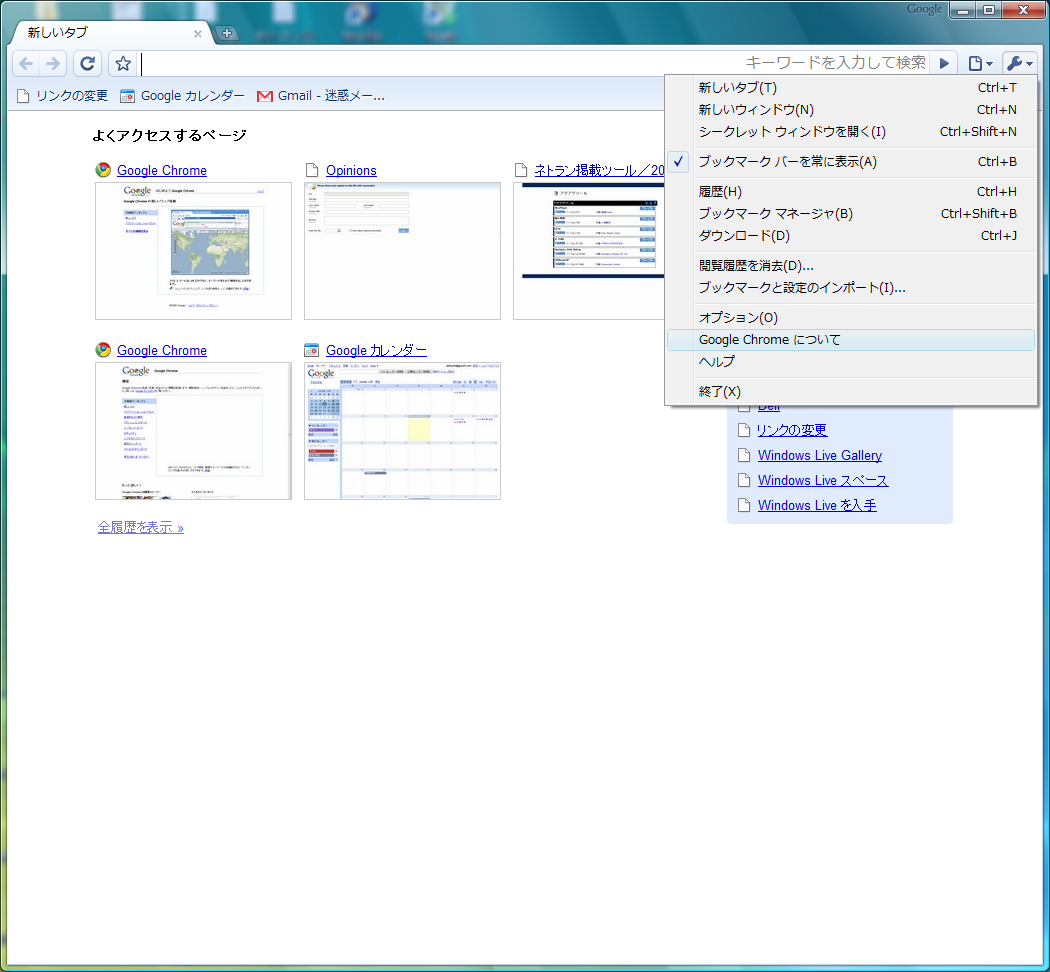The height and width of the screenshot is (972, 1050).
Task: Open the second-row Google Chrome link
Action: tap(161, 350)
